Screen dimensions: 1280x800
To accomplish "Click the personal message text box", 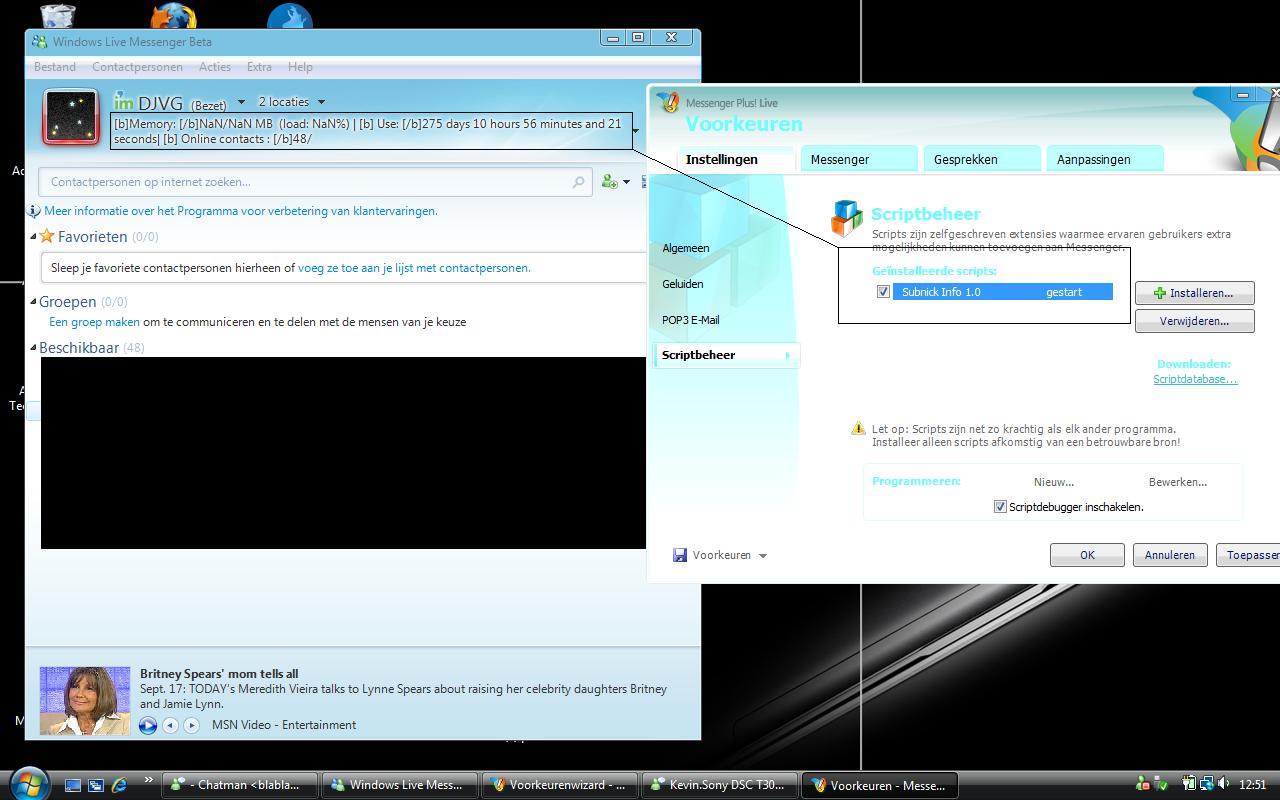I will click(371, 131).
